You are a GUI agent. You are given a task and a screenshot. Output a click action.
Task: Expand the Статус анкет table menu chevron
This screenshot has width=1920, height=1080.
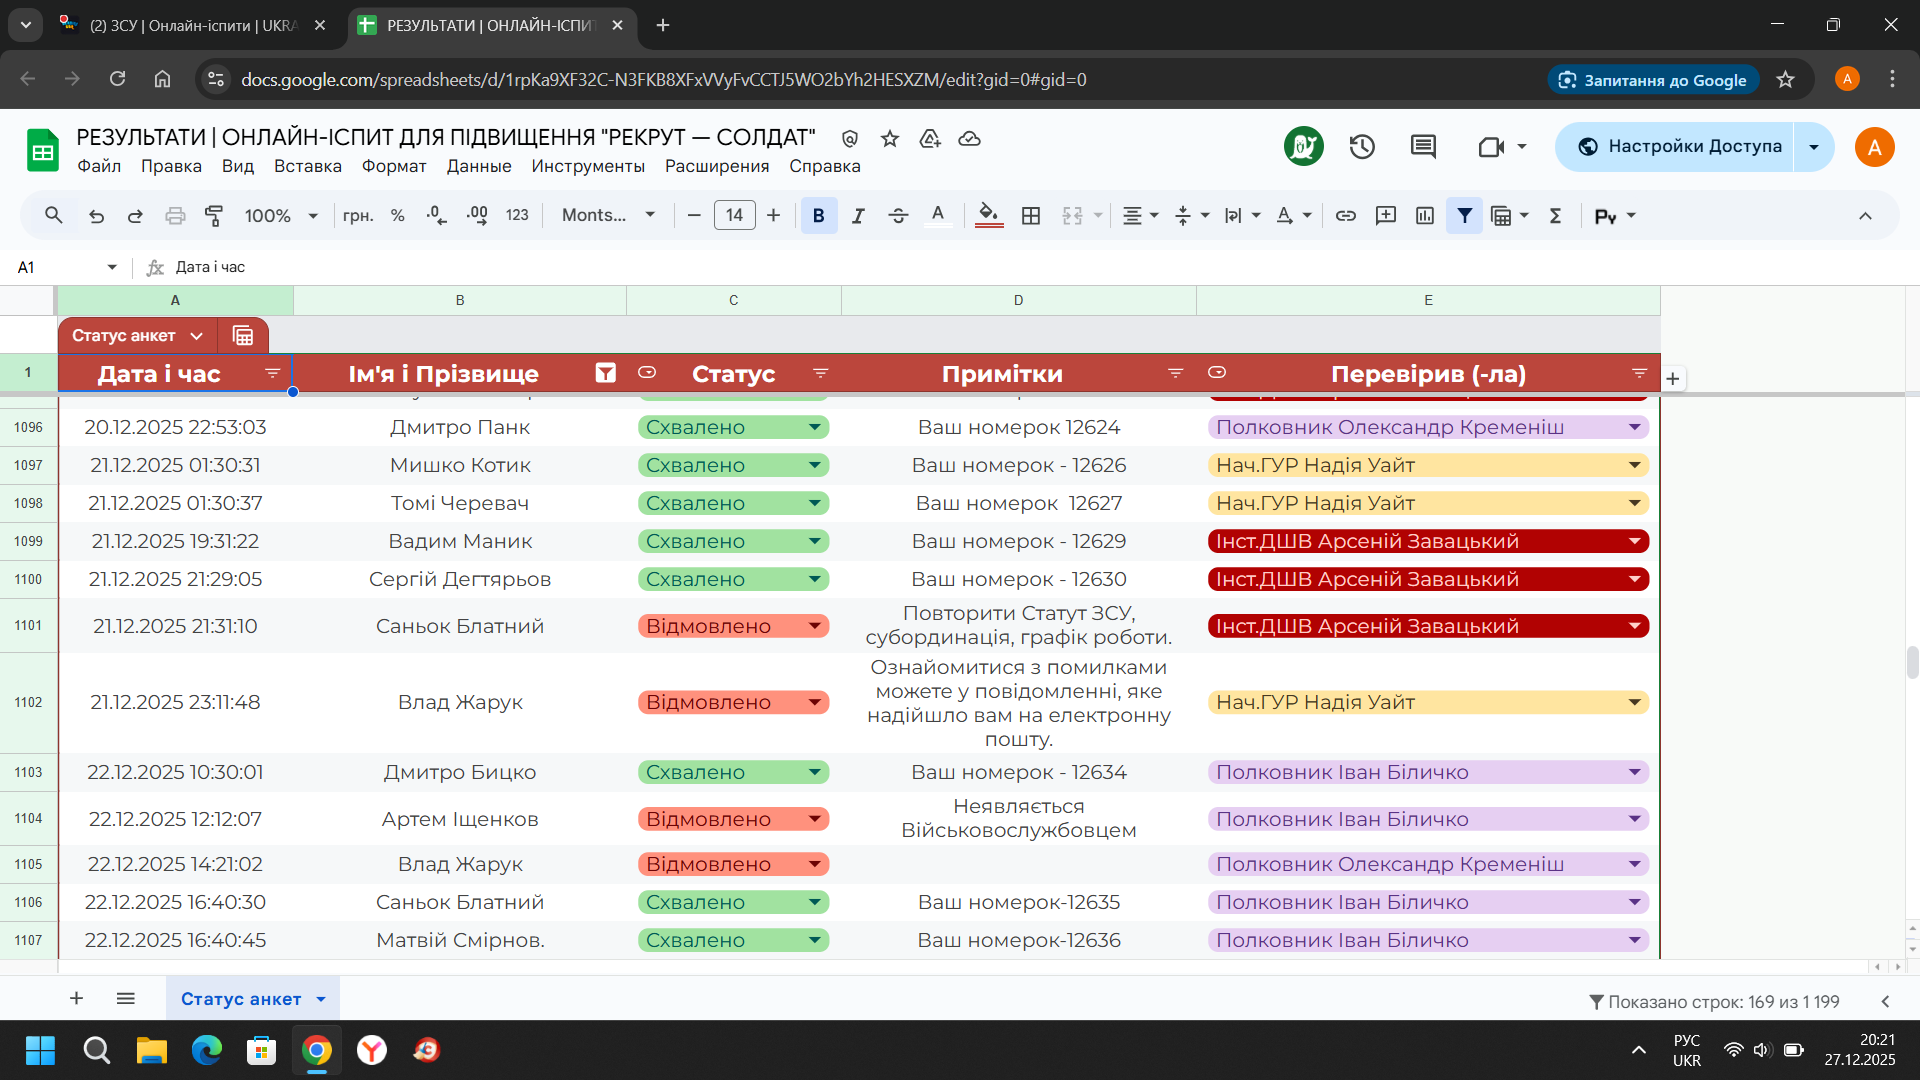pos(196,336)
